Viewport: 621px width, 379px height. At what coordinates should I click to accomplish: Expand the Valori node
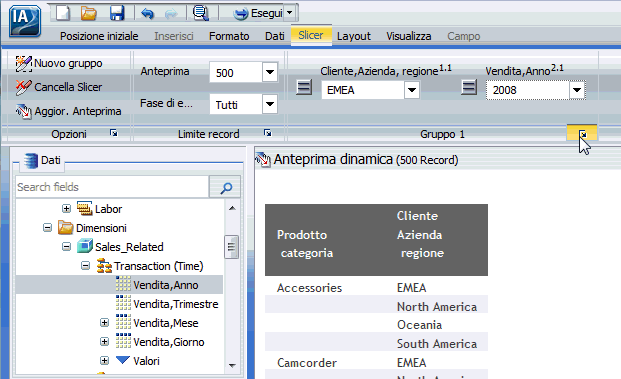(x=104, y=360)
